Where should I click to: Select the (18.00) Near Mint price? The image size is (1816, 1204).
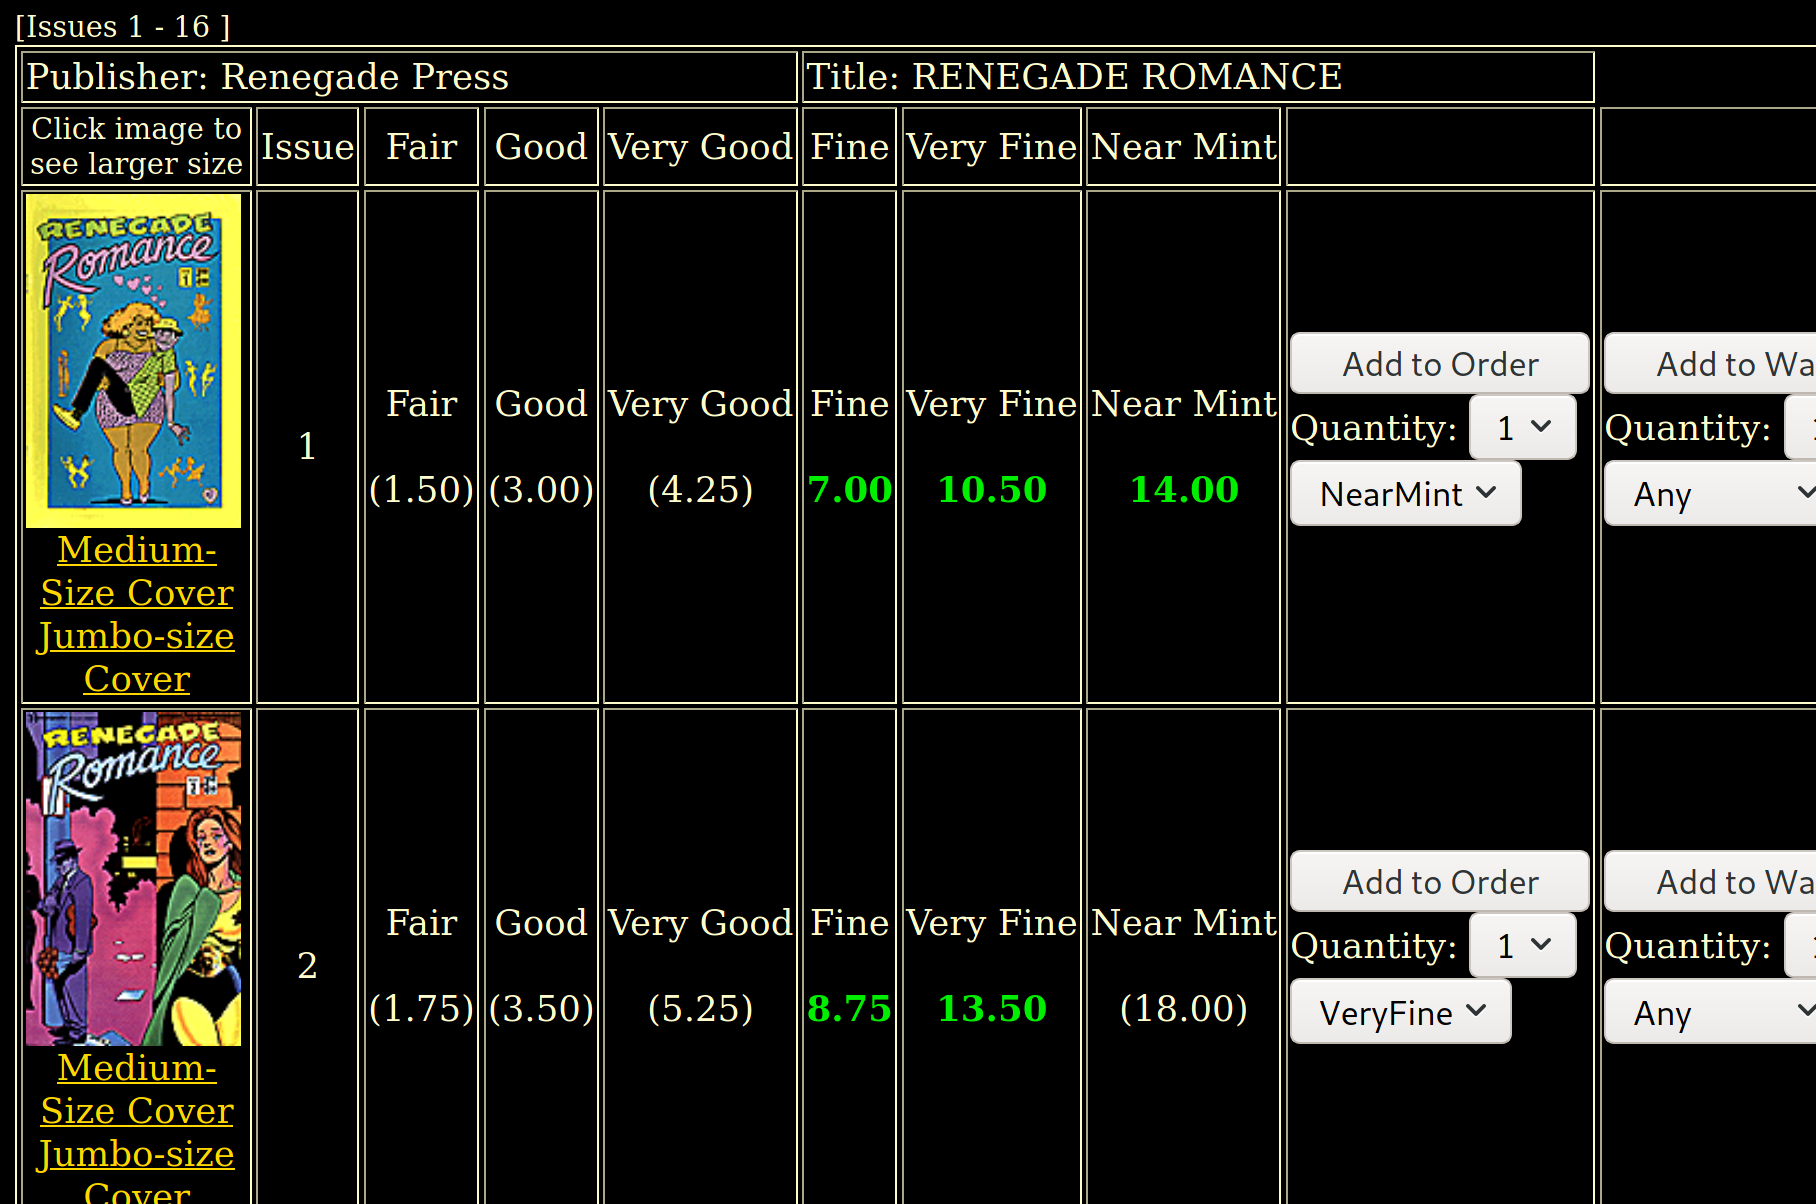coord(1184,1008)
